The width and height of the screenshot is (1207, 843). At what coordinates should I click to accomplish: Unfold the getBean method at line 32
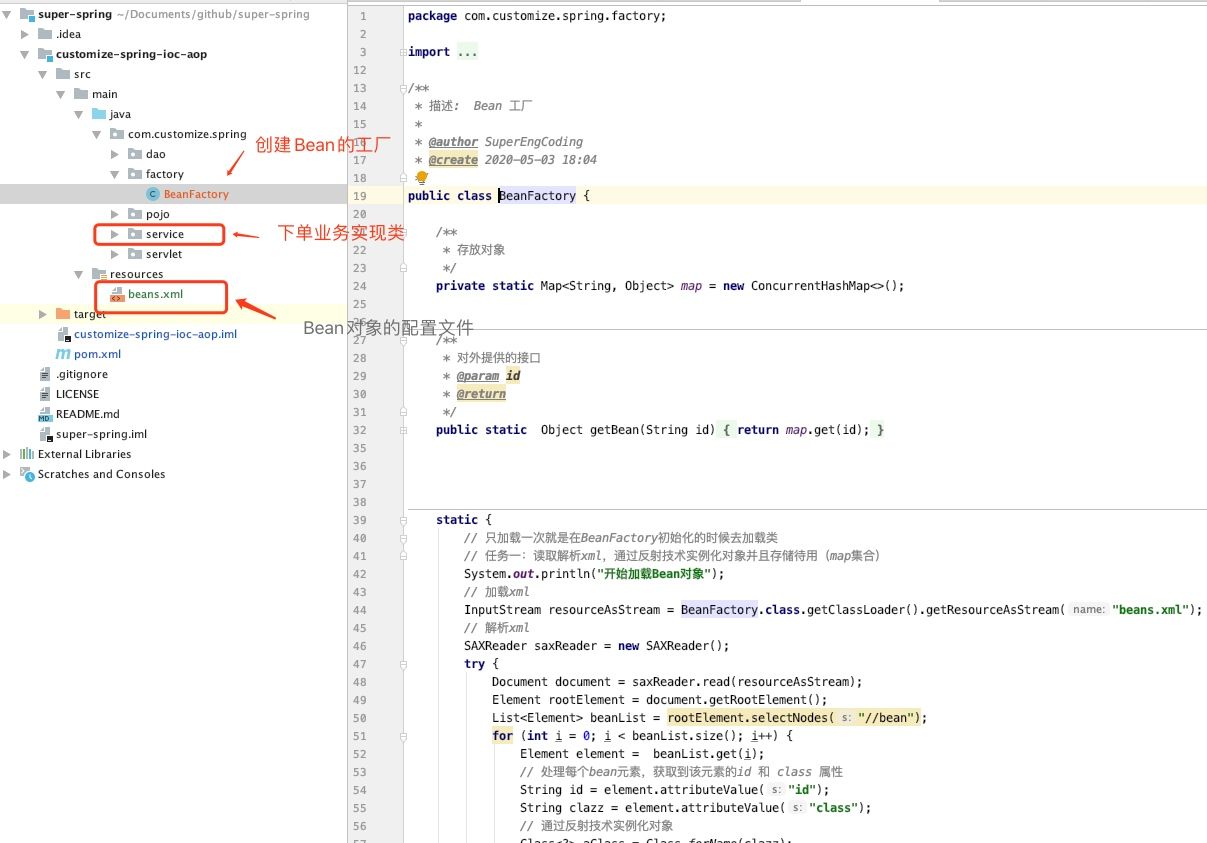[x=403, y=430]
